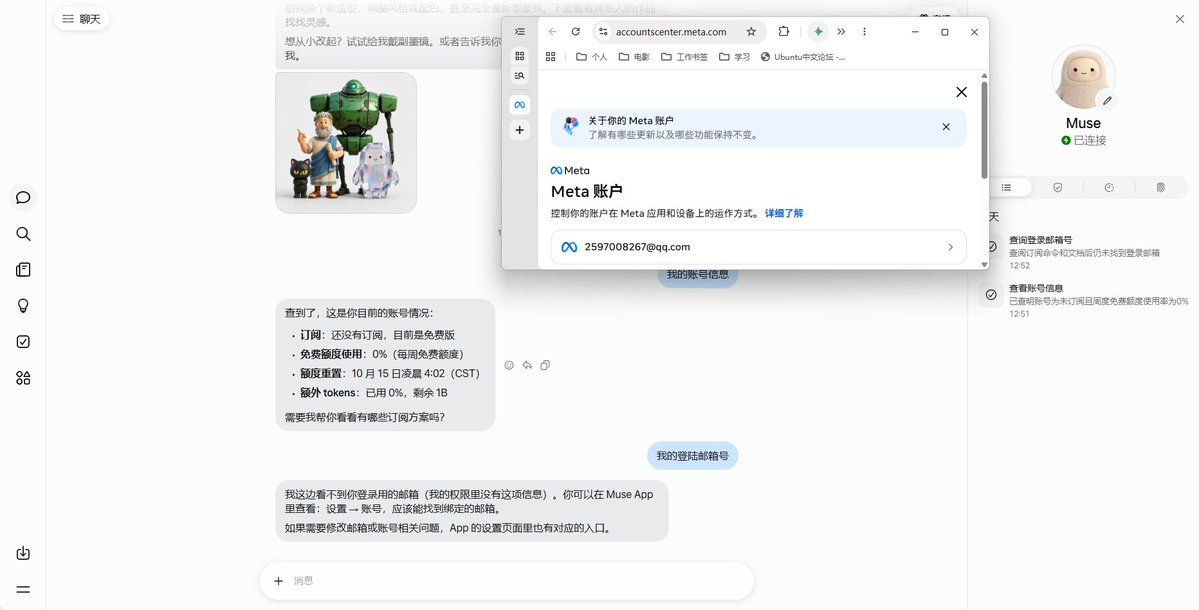This screenshot has width=1199, height=610.
Task: Switch to the list tab in the Muse panel
Action: 1006,187
